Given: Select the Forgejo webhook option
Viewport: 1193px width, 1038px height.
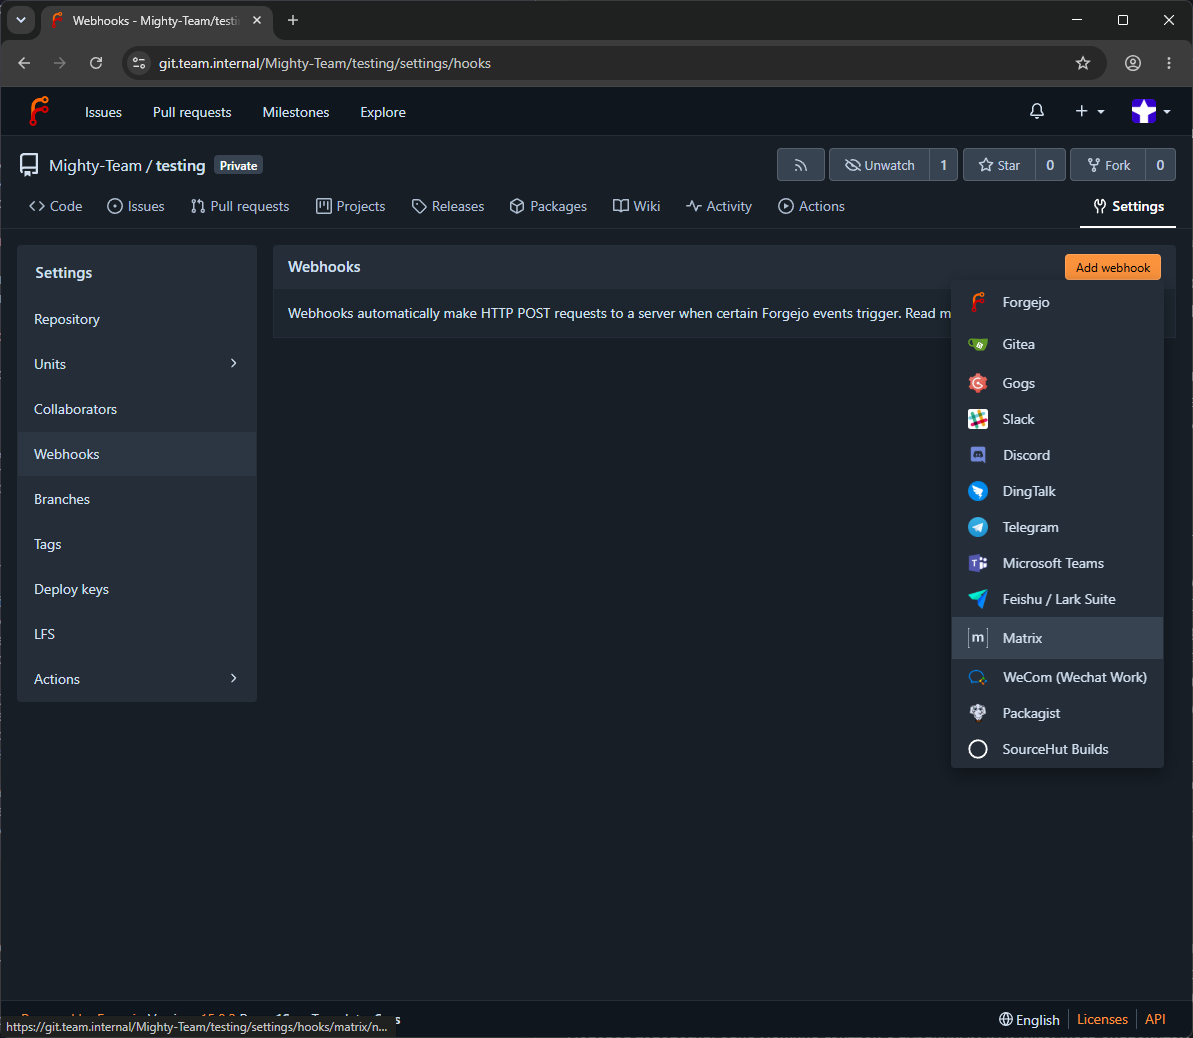Looking at the screenshot, I should click(1057, 302).
